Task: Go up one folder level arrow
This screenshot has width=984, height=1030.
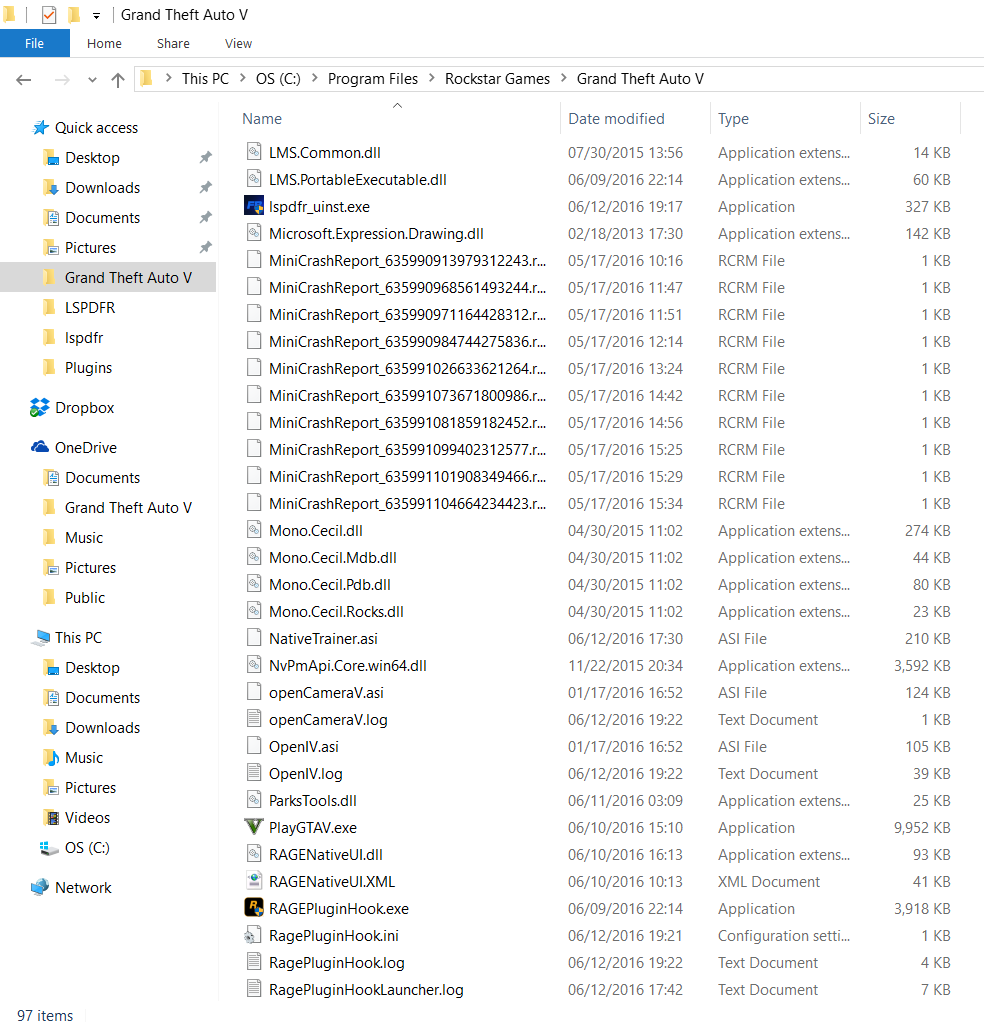Action: [118, 79]
